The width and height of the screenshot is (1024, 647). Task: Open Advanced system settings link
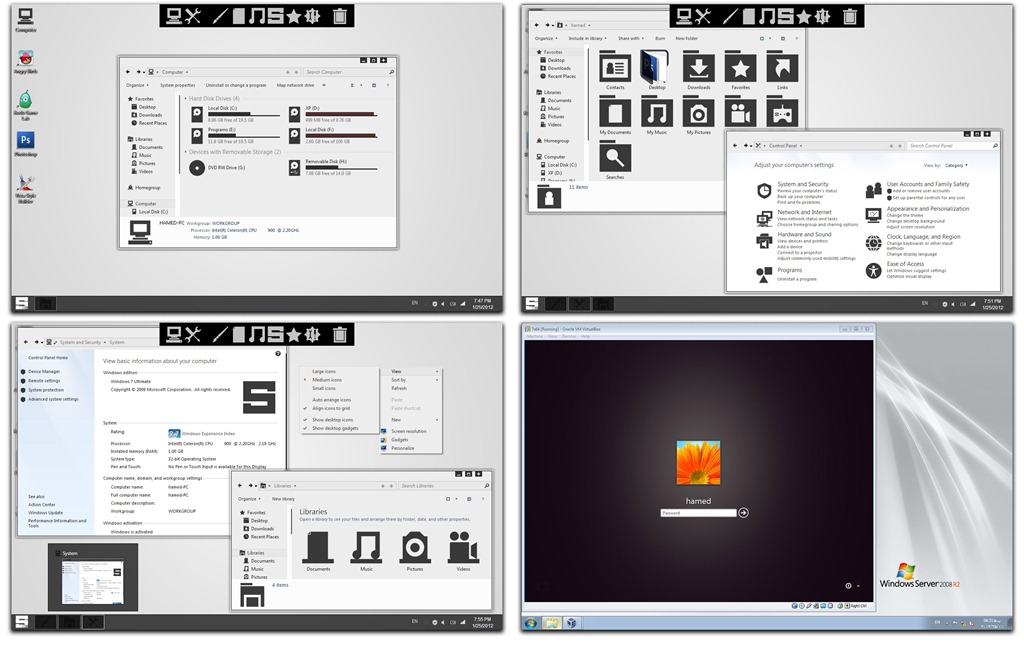(x=53, y=399)
